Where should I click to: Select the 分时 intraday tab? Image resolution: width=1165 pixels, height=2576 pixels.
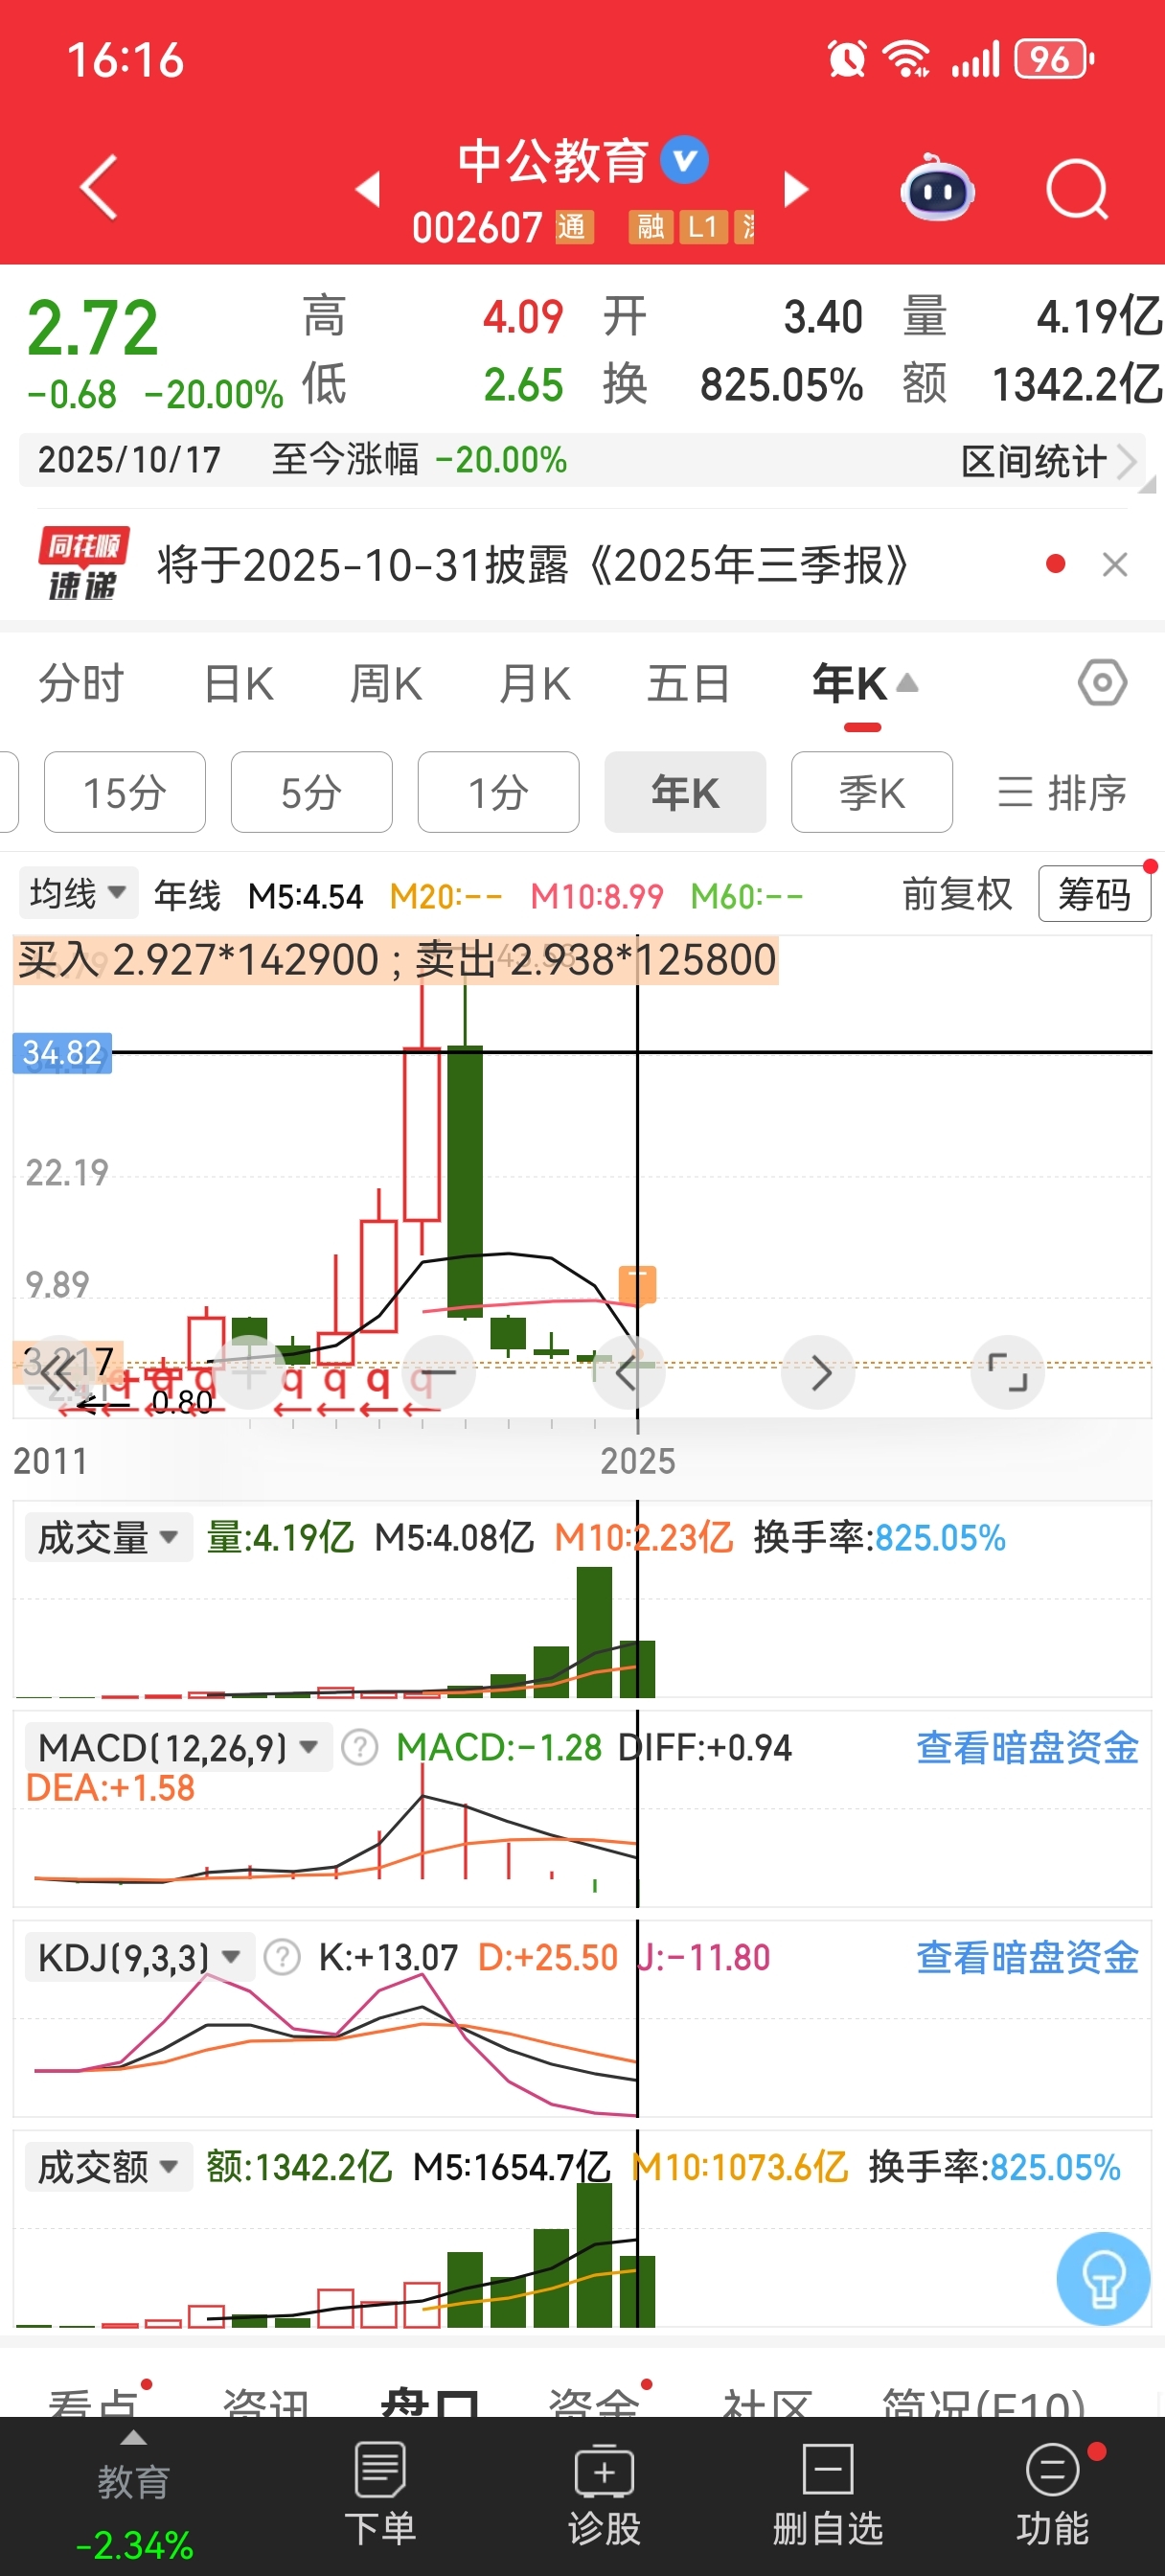point(81,684)
